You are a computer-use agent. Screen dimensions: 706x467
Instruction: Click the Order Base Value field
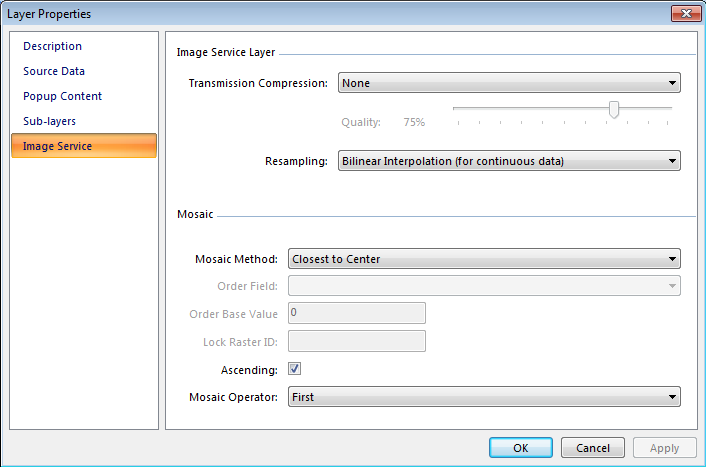click(356, 313)
